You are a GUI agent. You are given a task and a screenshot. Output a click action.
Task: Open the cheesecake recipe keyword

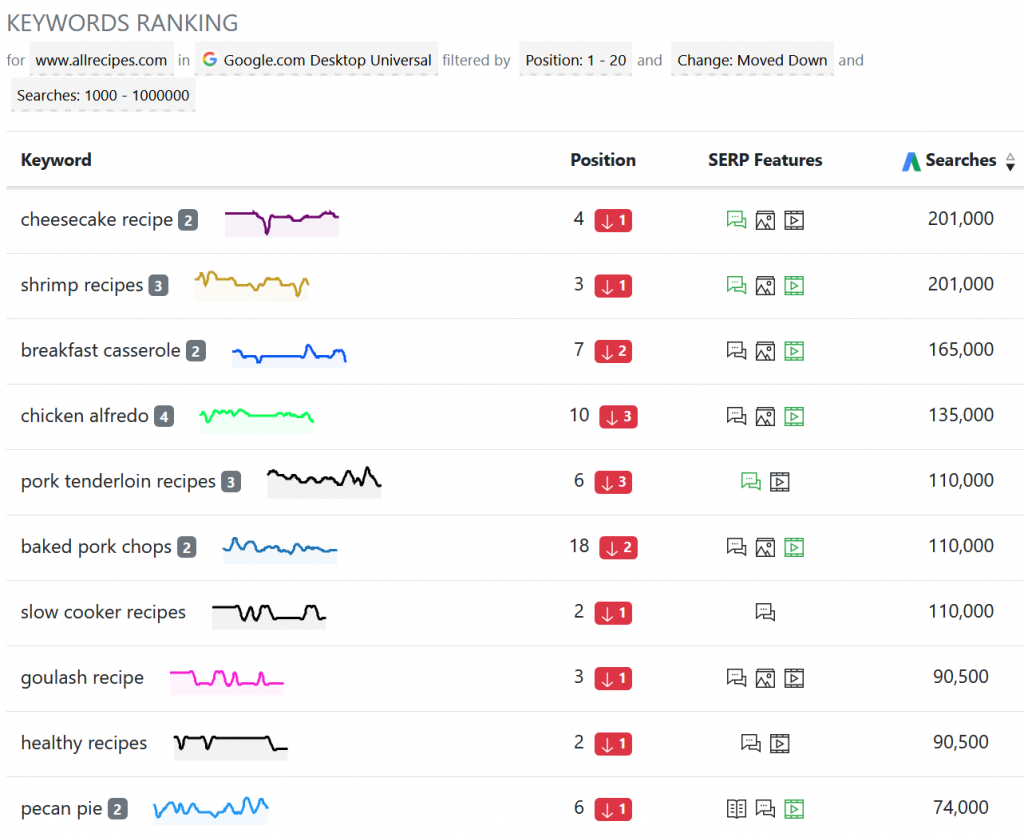pyautogui.click(x=97, y=220)
